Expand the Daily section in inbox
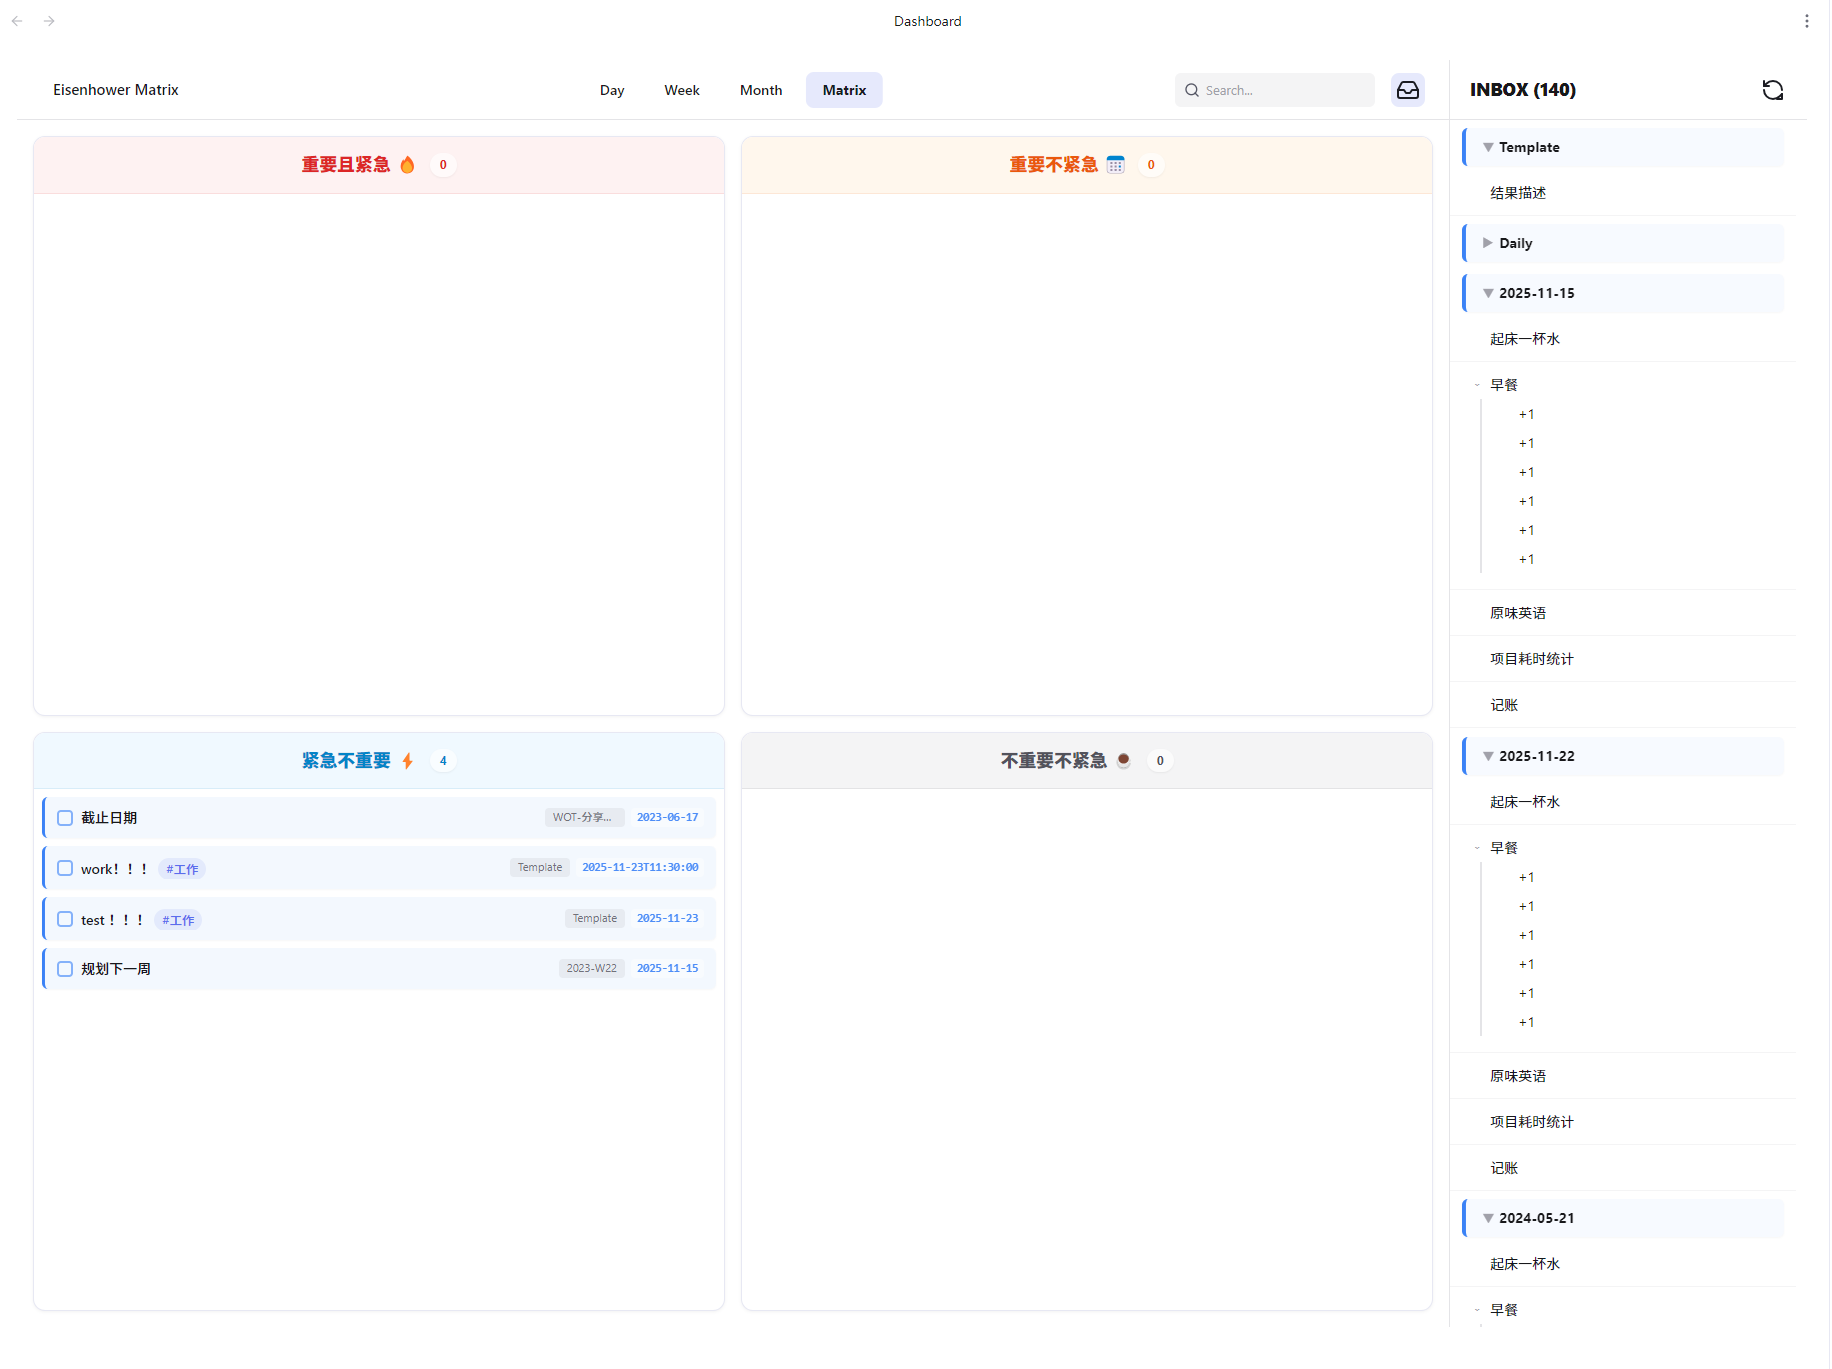The width and height of the screenshot is (1832, 1369). (x=1489, y=242)
